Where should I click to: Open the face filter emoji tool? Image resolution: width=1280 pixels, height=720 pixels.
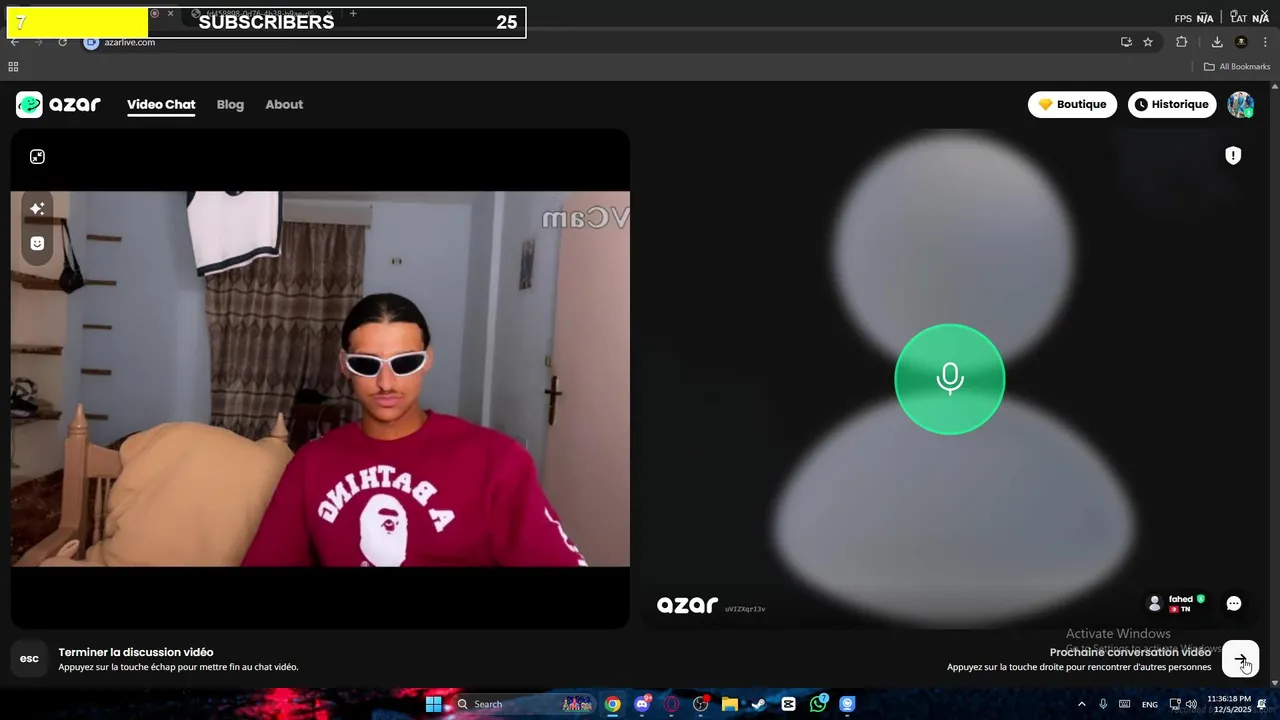pos(37,243)
